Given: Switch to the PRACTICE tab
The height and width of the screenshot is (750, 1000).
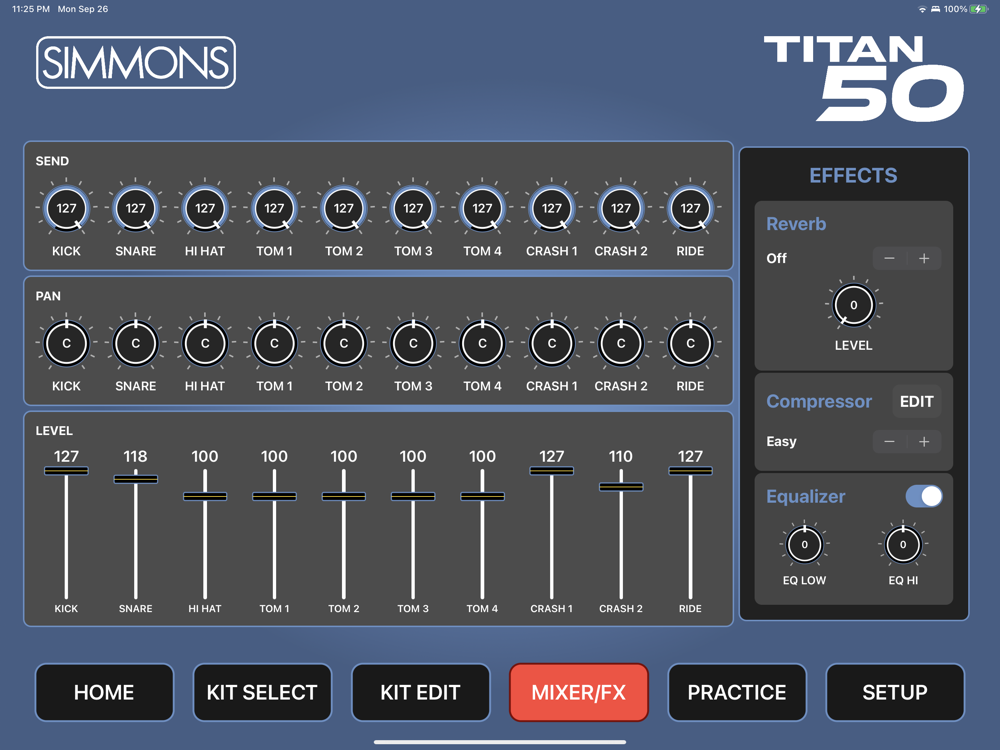Looking at the screenshot, I should click(737, 693).
